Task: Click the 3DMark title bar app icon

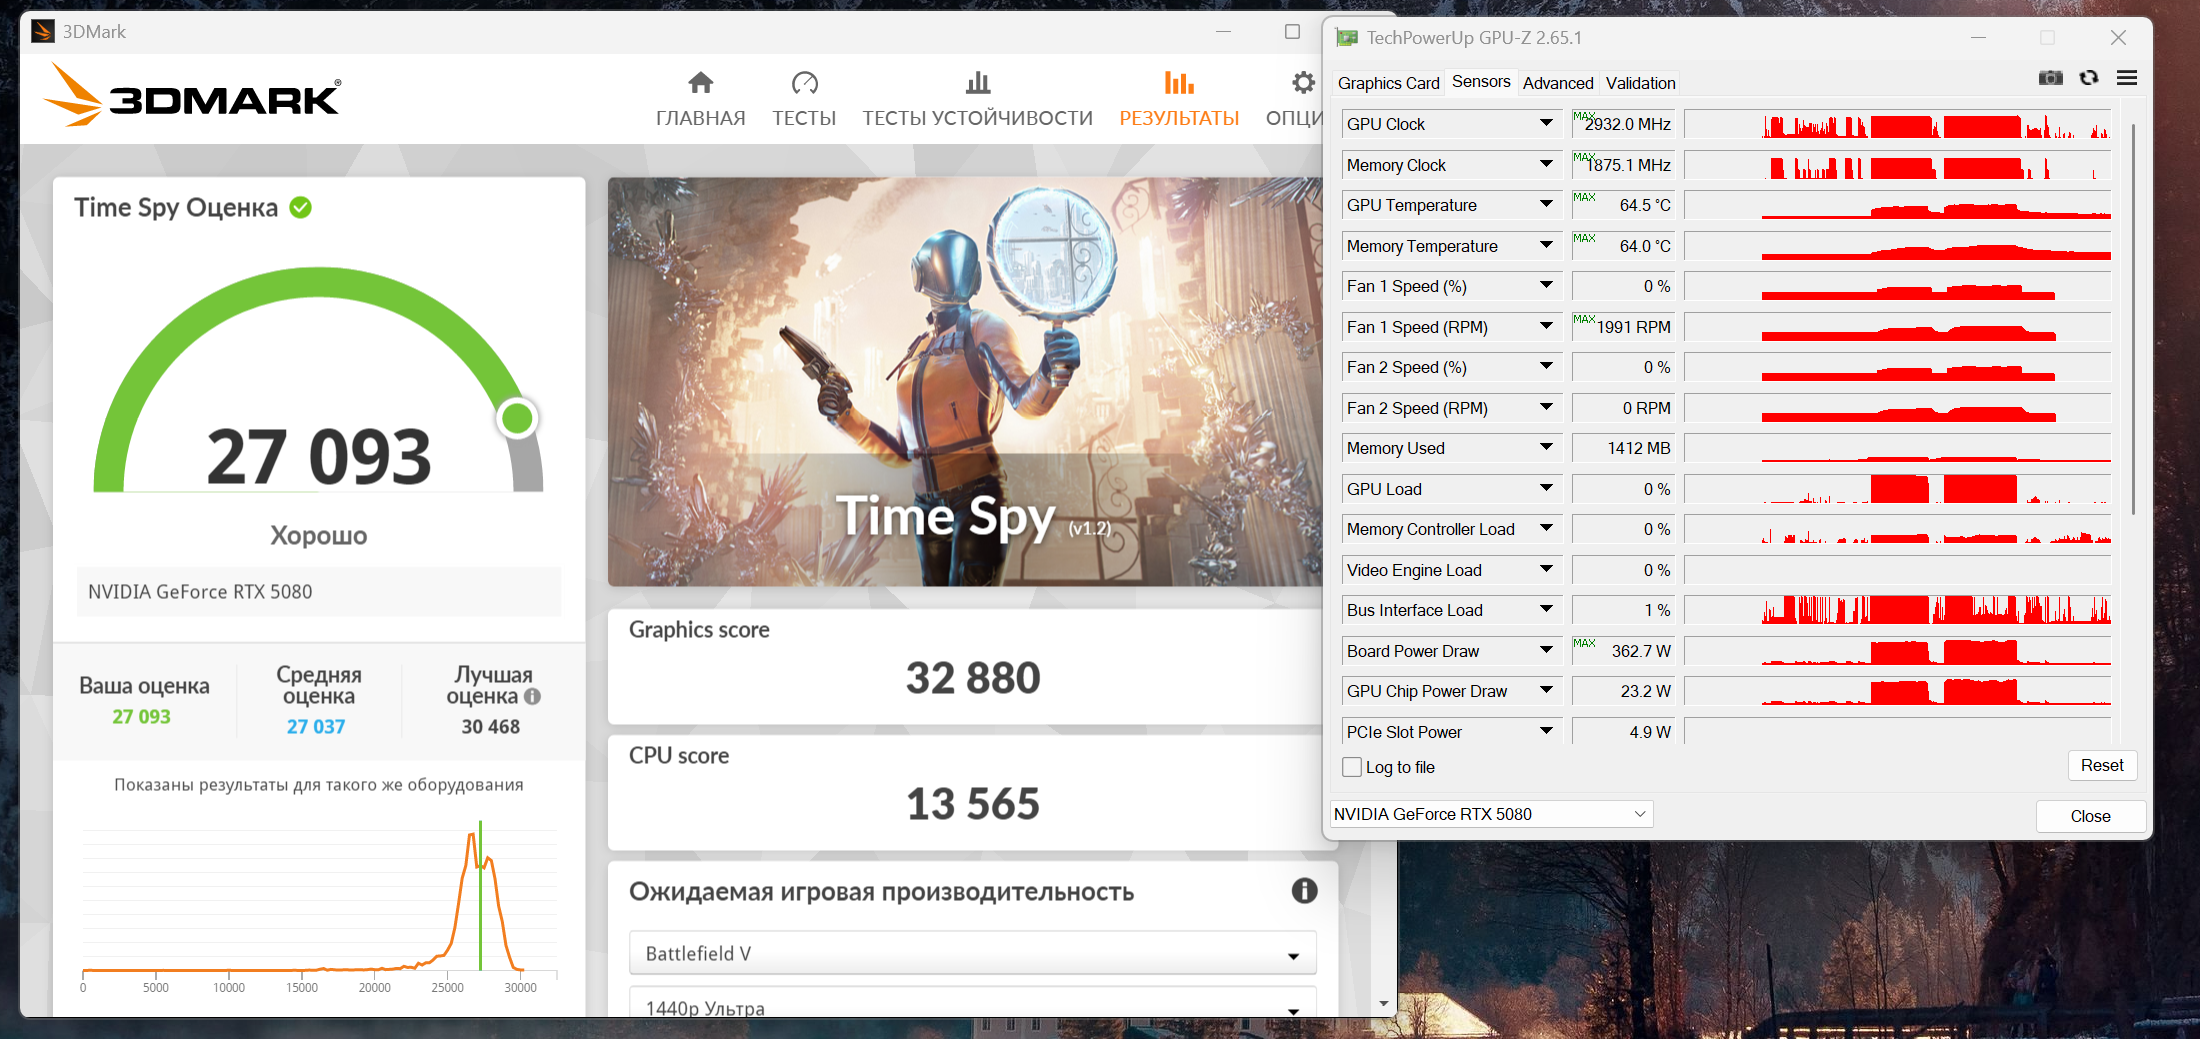Action: tap(43, 32)
